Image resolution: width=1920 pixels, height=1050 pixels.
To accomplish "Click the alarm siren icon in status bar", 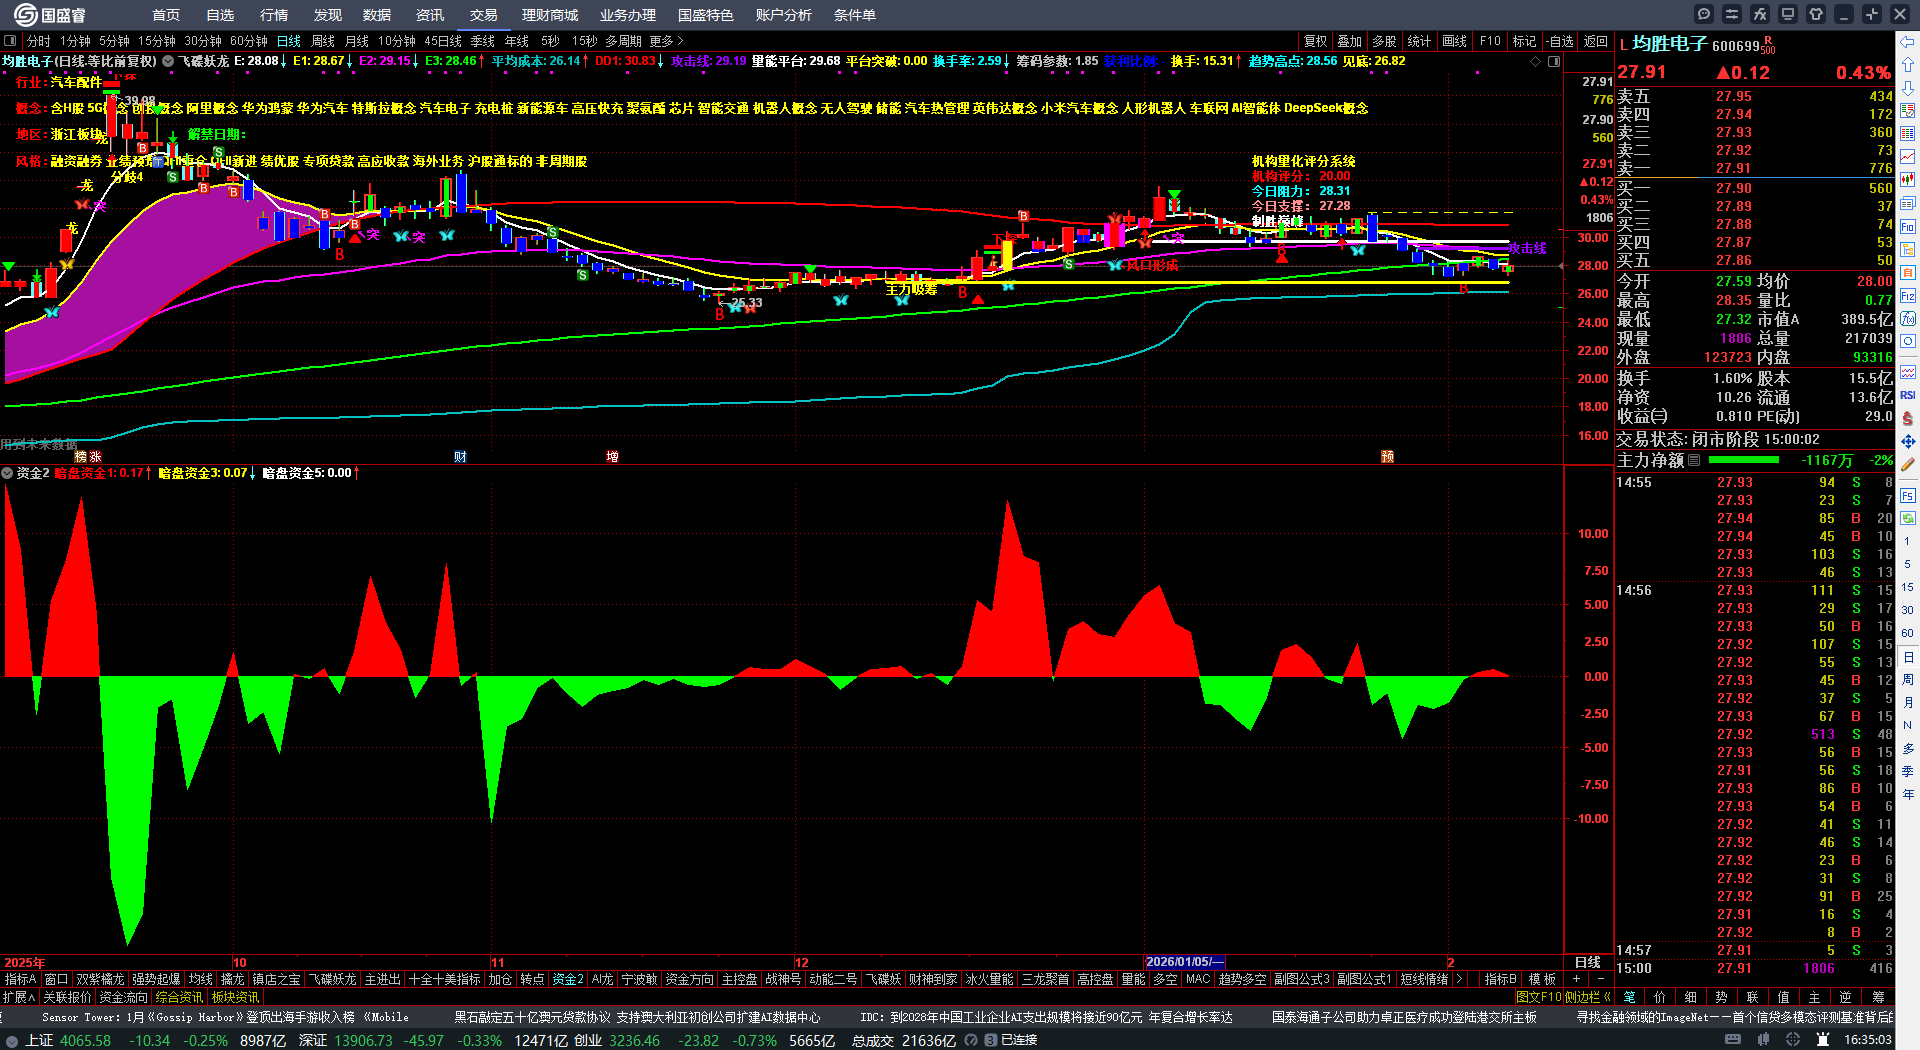I will pyautogui.click(x=1823, y=1040).
